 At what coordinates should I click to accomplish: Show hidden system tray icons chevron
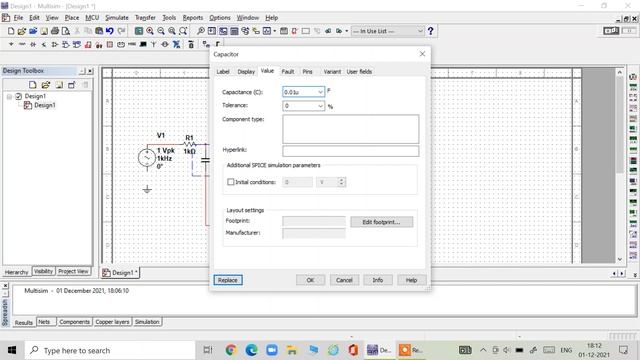[483, 350]
